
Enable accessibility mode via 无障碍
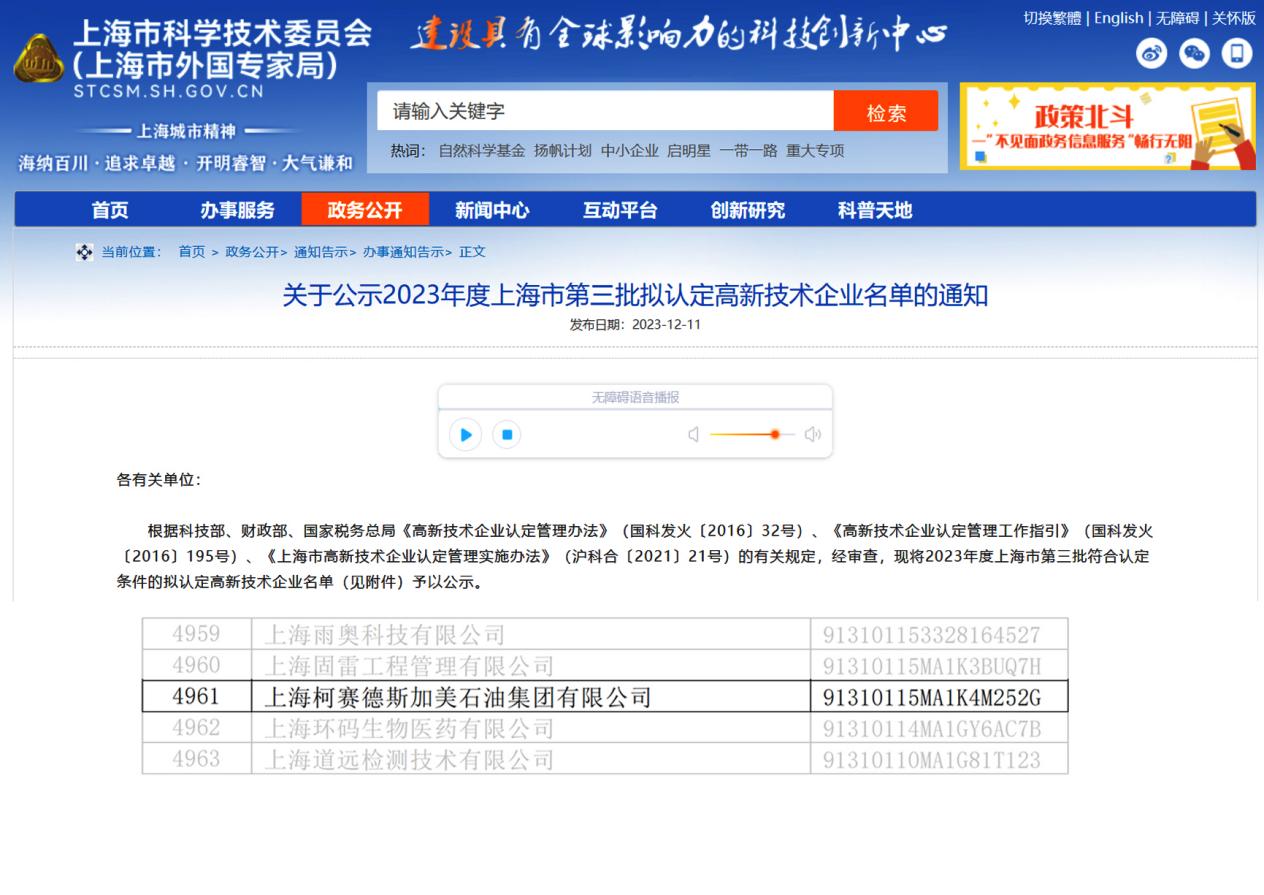1177,18
